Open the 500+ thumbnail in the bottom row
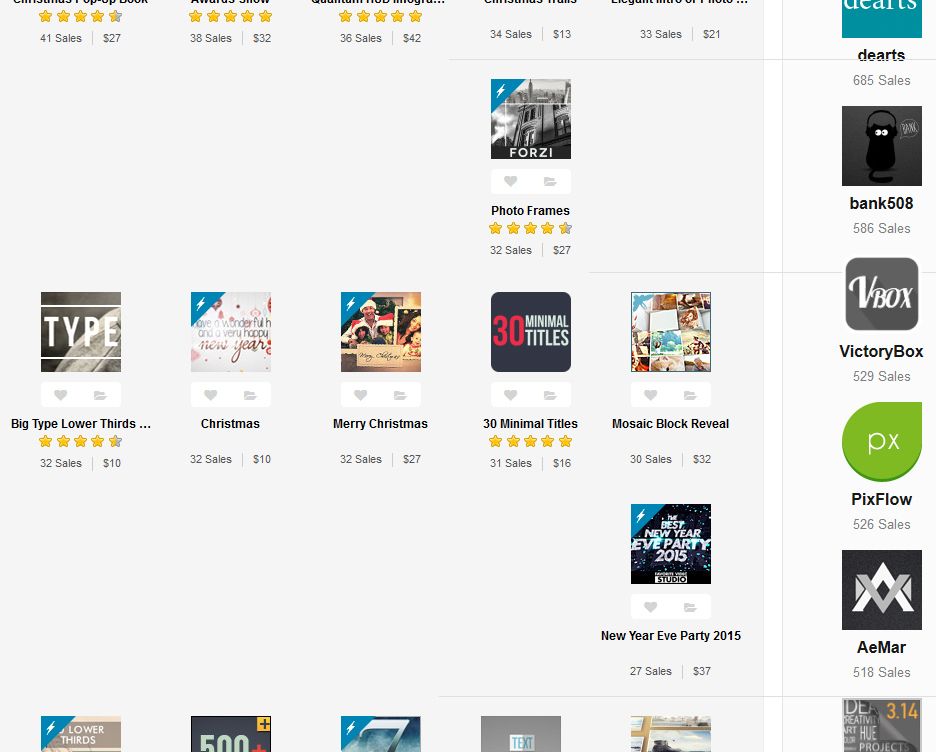This screenshot has height=752, width=936. click(x=230, y=733)
